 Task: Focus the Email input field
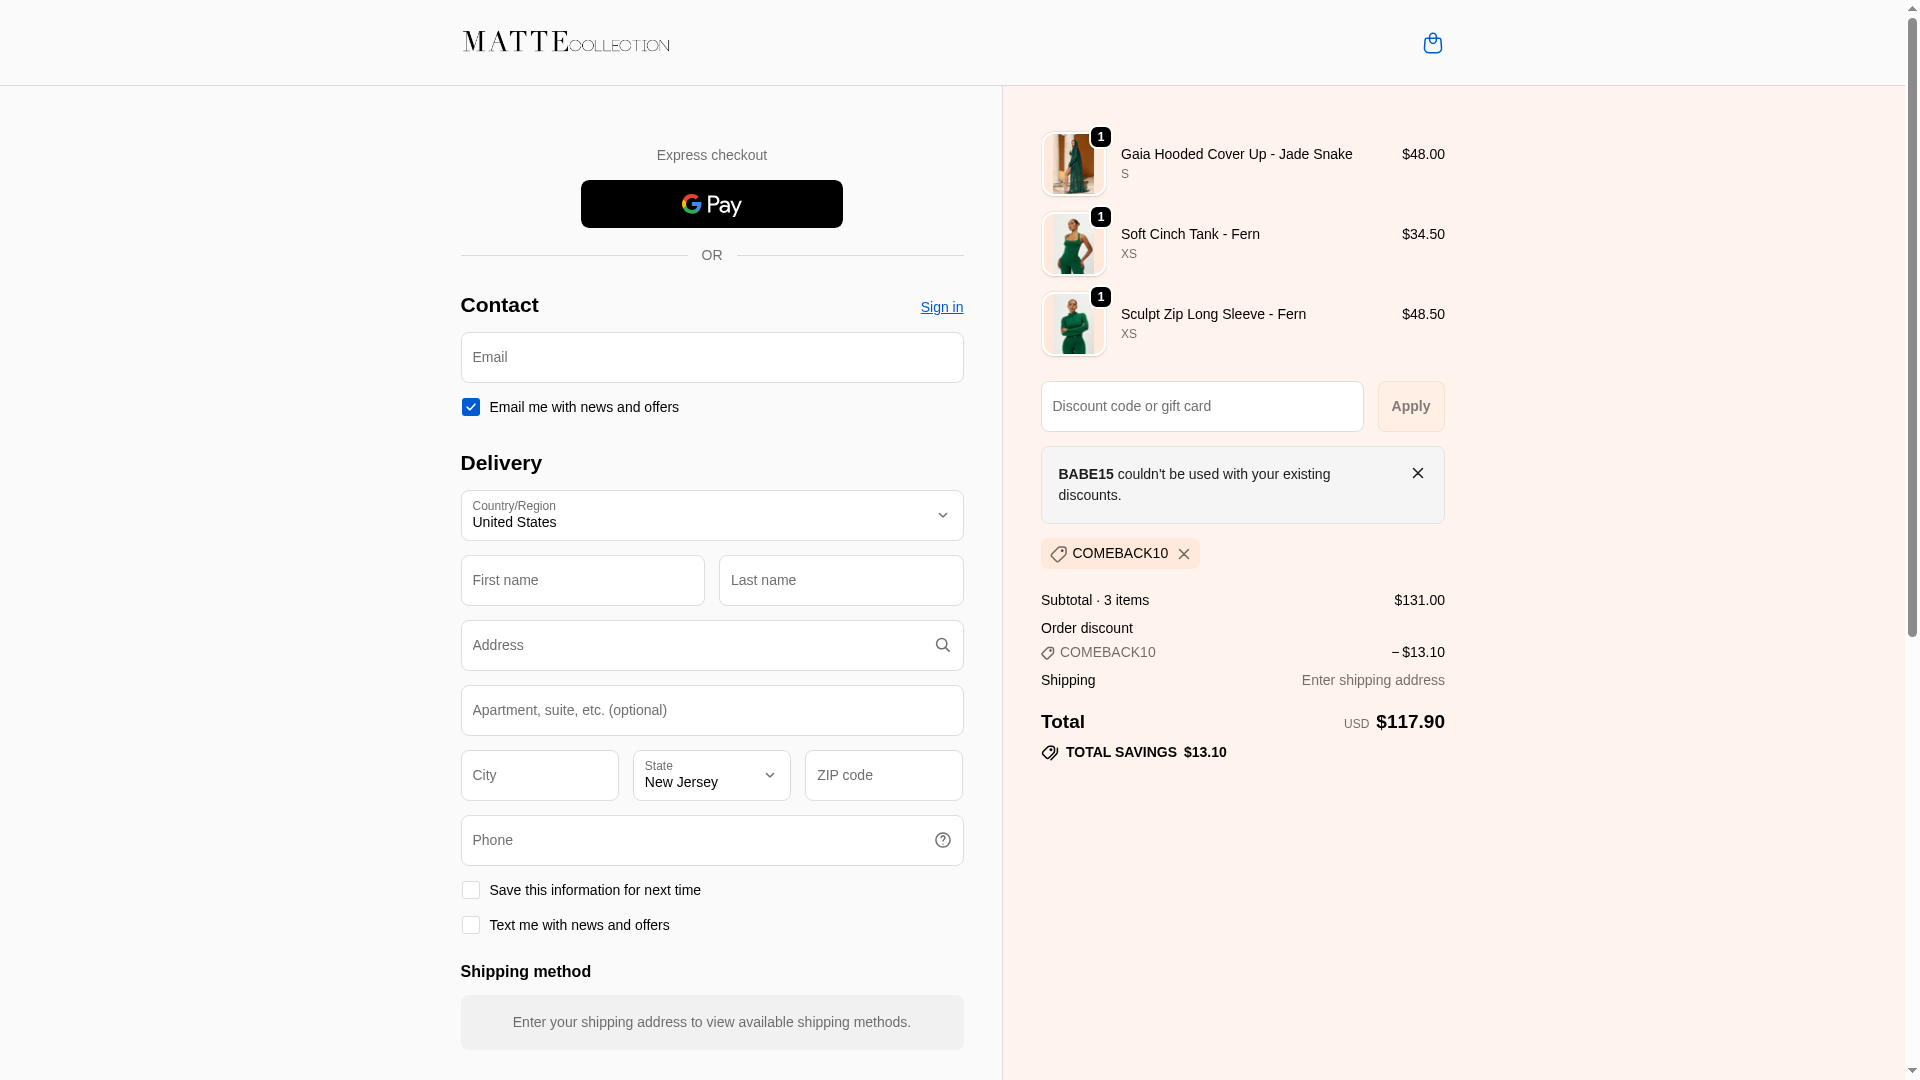click(x=711, y=357)
